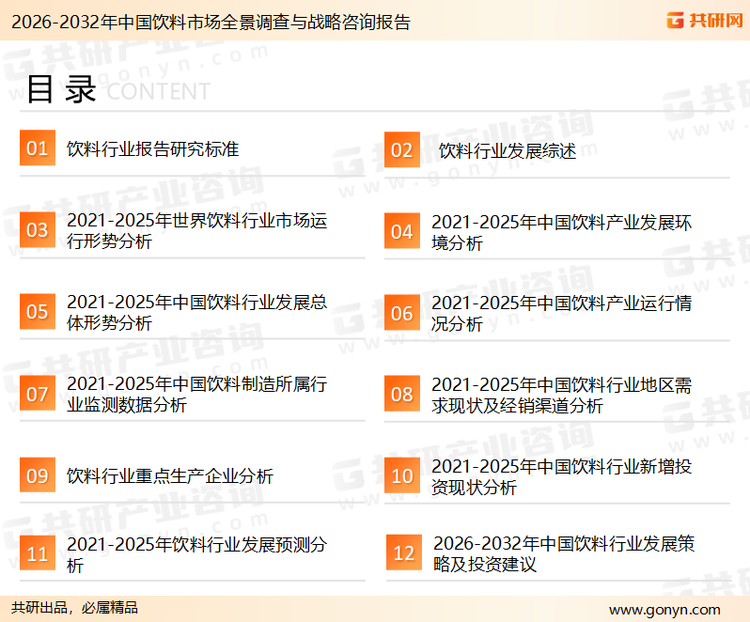Screen dimensions: 750x622
Task: Click the orange 06 number badge
Action: 402,313
